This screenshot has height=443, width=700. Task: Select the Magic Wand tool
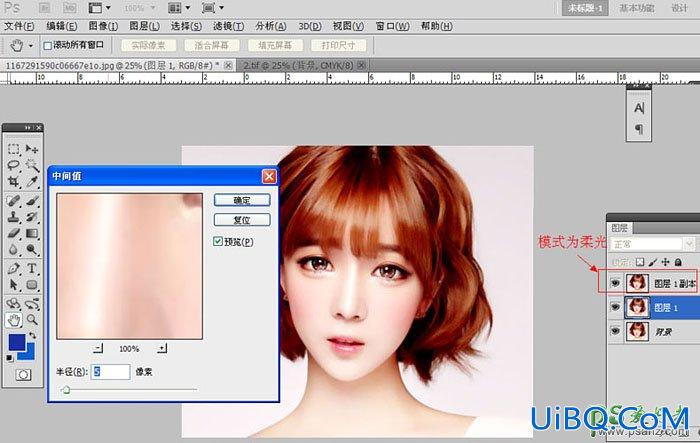pos(32,165)
